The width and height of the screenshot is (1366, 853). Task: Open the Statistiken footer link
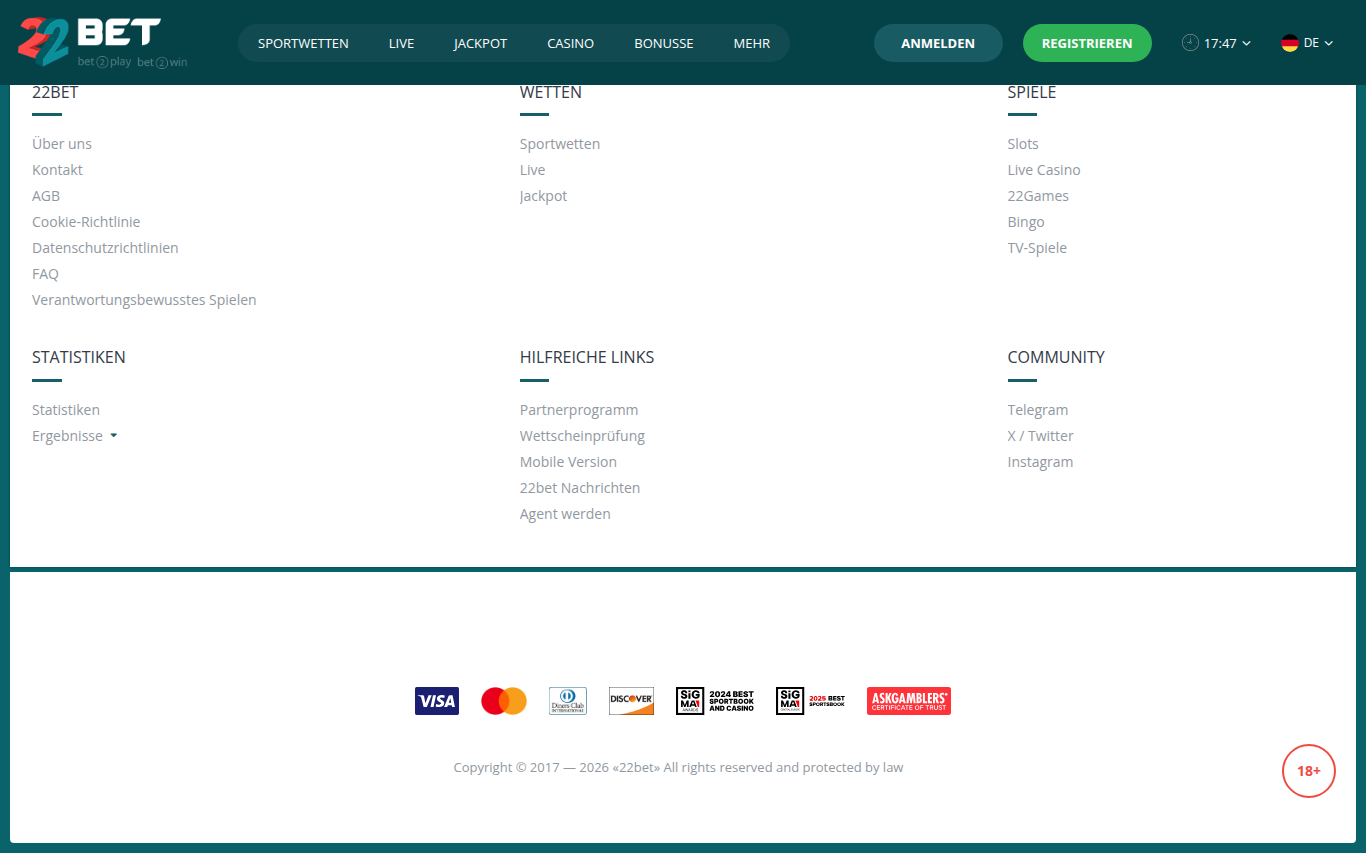click(x=66, y=410)
